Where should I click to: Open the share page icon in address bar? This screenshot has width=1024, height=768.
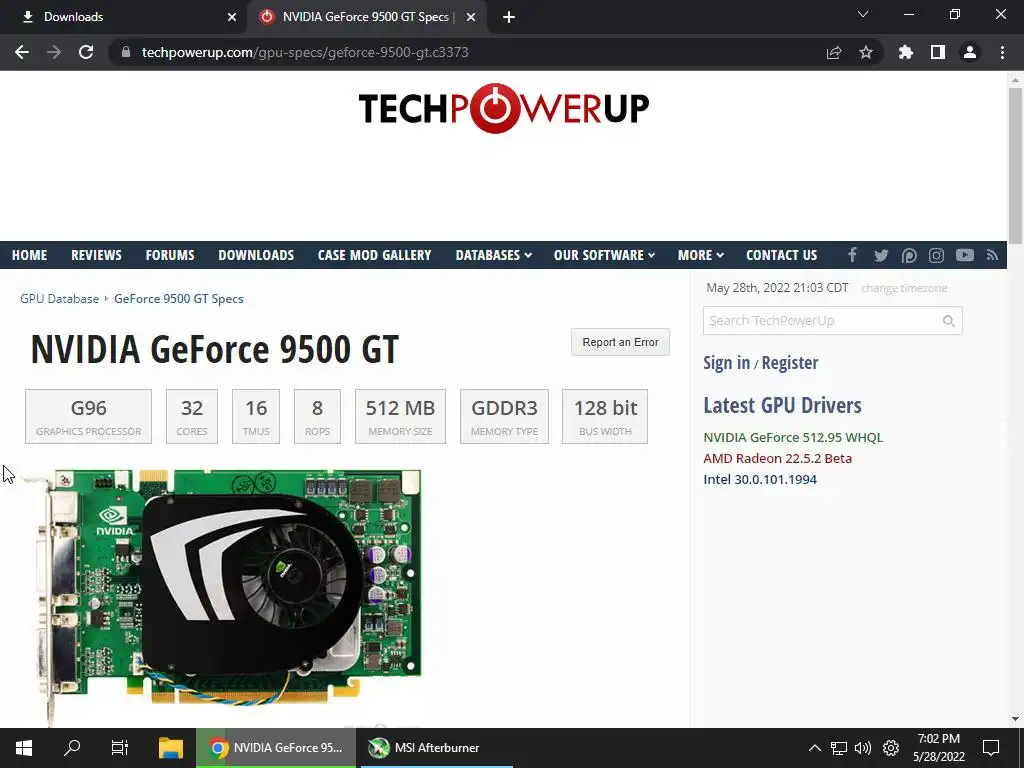[x=834, y=52]
